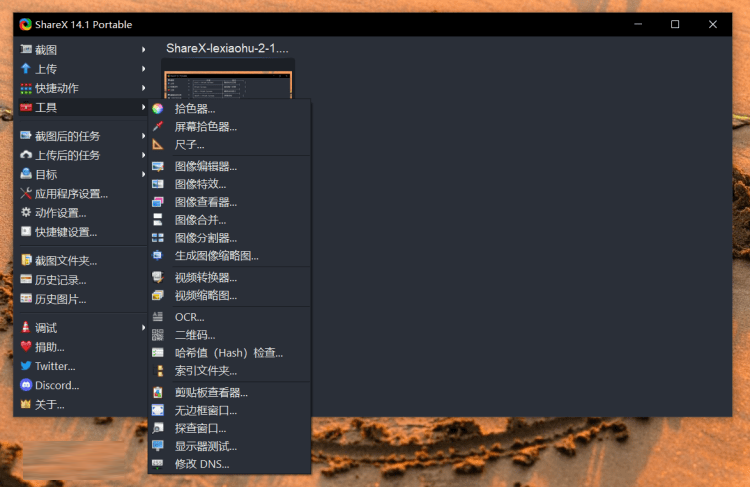Choose 屏幕拾色器... menu entry
The width and height of the screenshot is (750, 487).
pyautogui.click(x=230, y=126)
